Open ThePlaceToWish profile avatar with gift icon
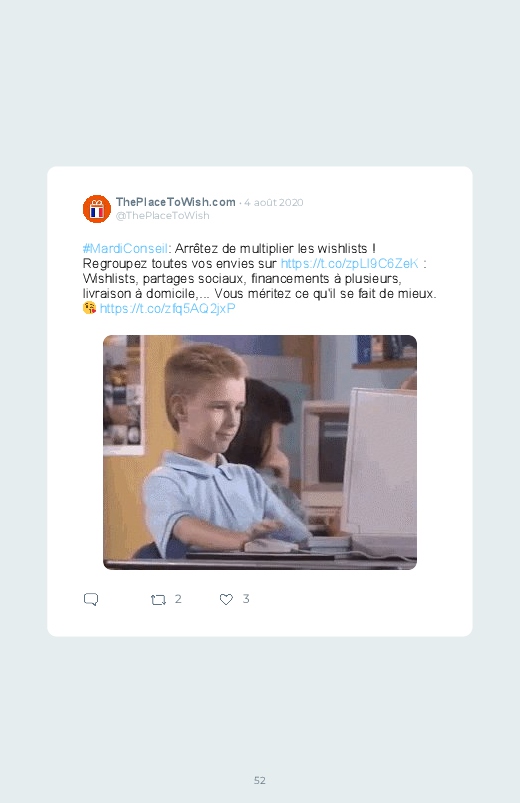Screen dimensions: 520x803 pos(97,209)
